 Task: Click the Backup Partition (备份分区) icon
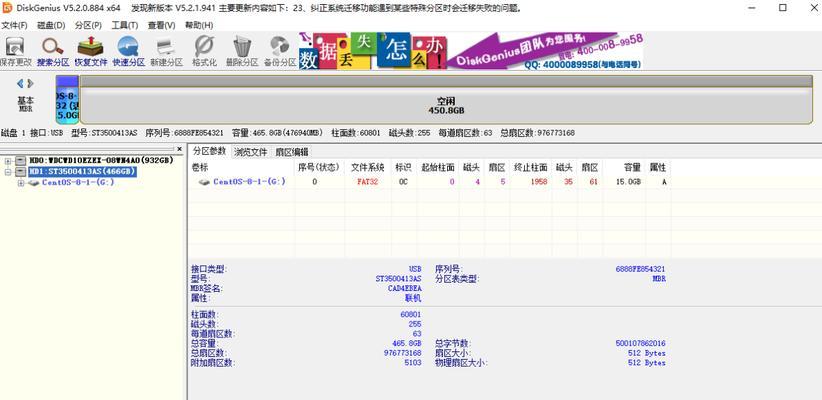(280, 51)
